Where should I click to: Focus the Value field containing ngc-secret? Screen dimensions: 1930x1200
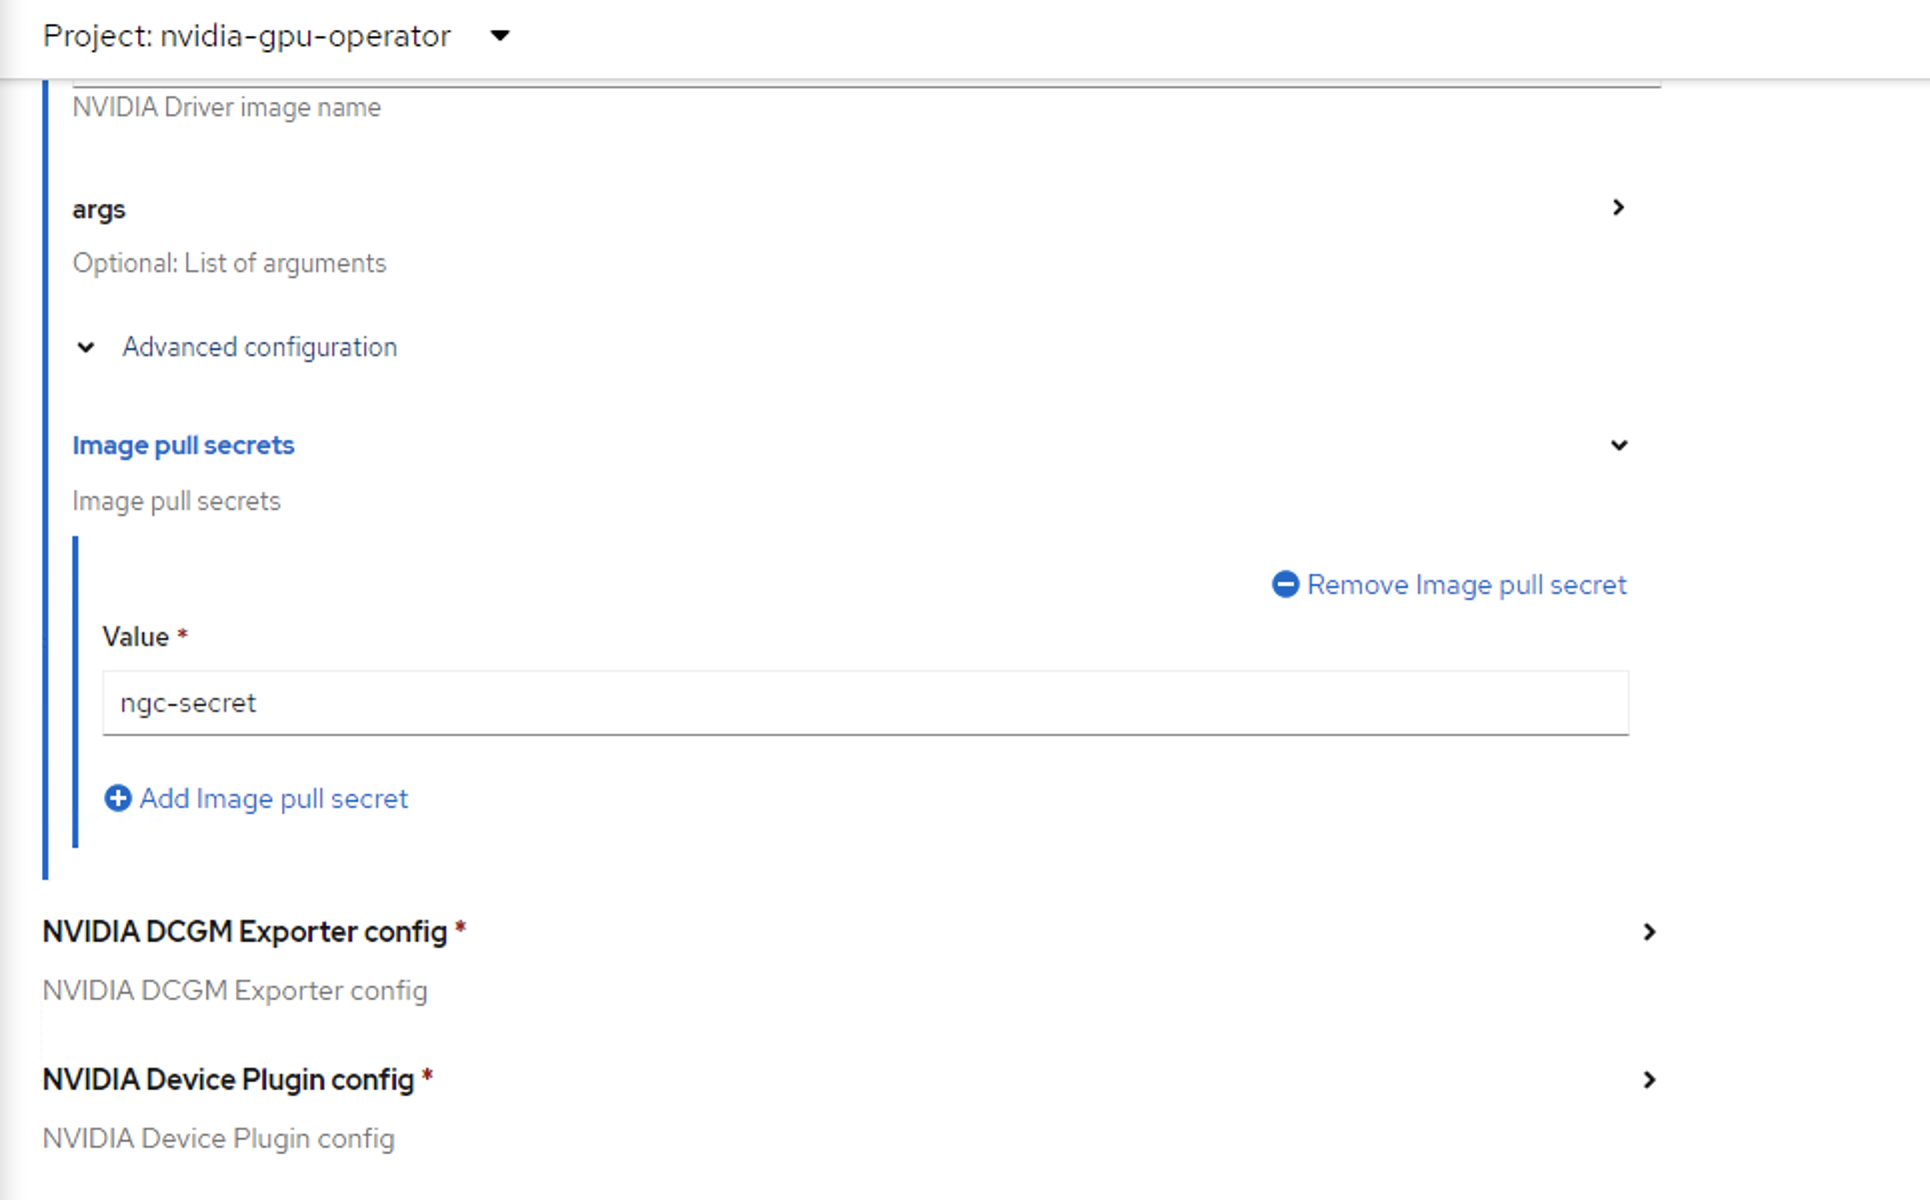click(865, 703)
